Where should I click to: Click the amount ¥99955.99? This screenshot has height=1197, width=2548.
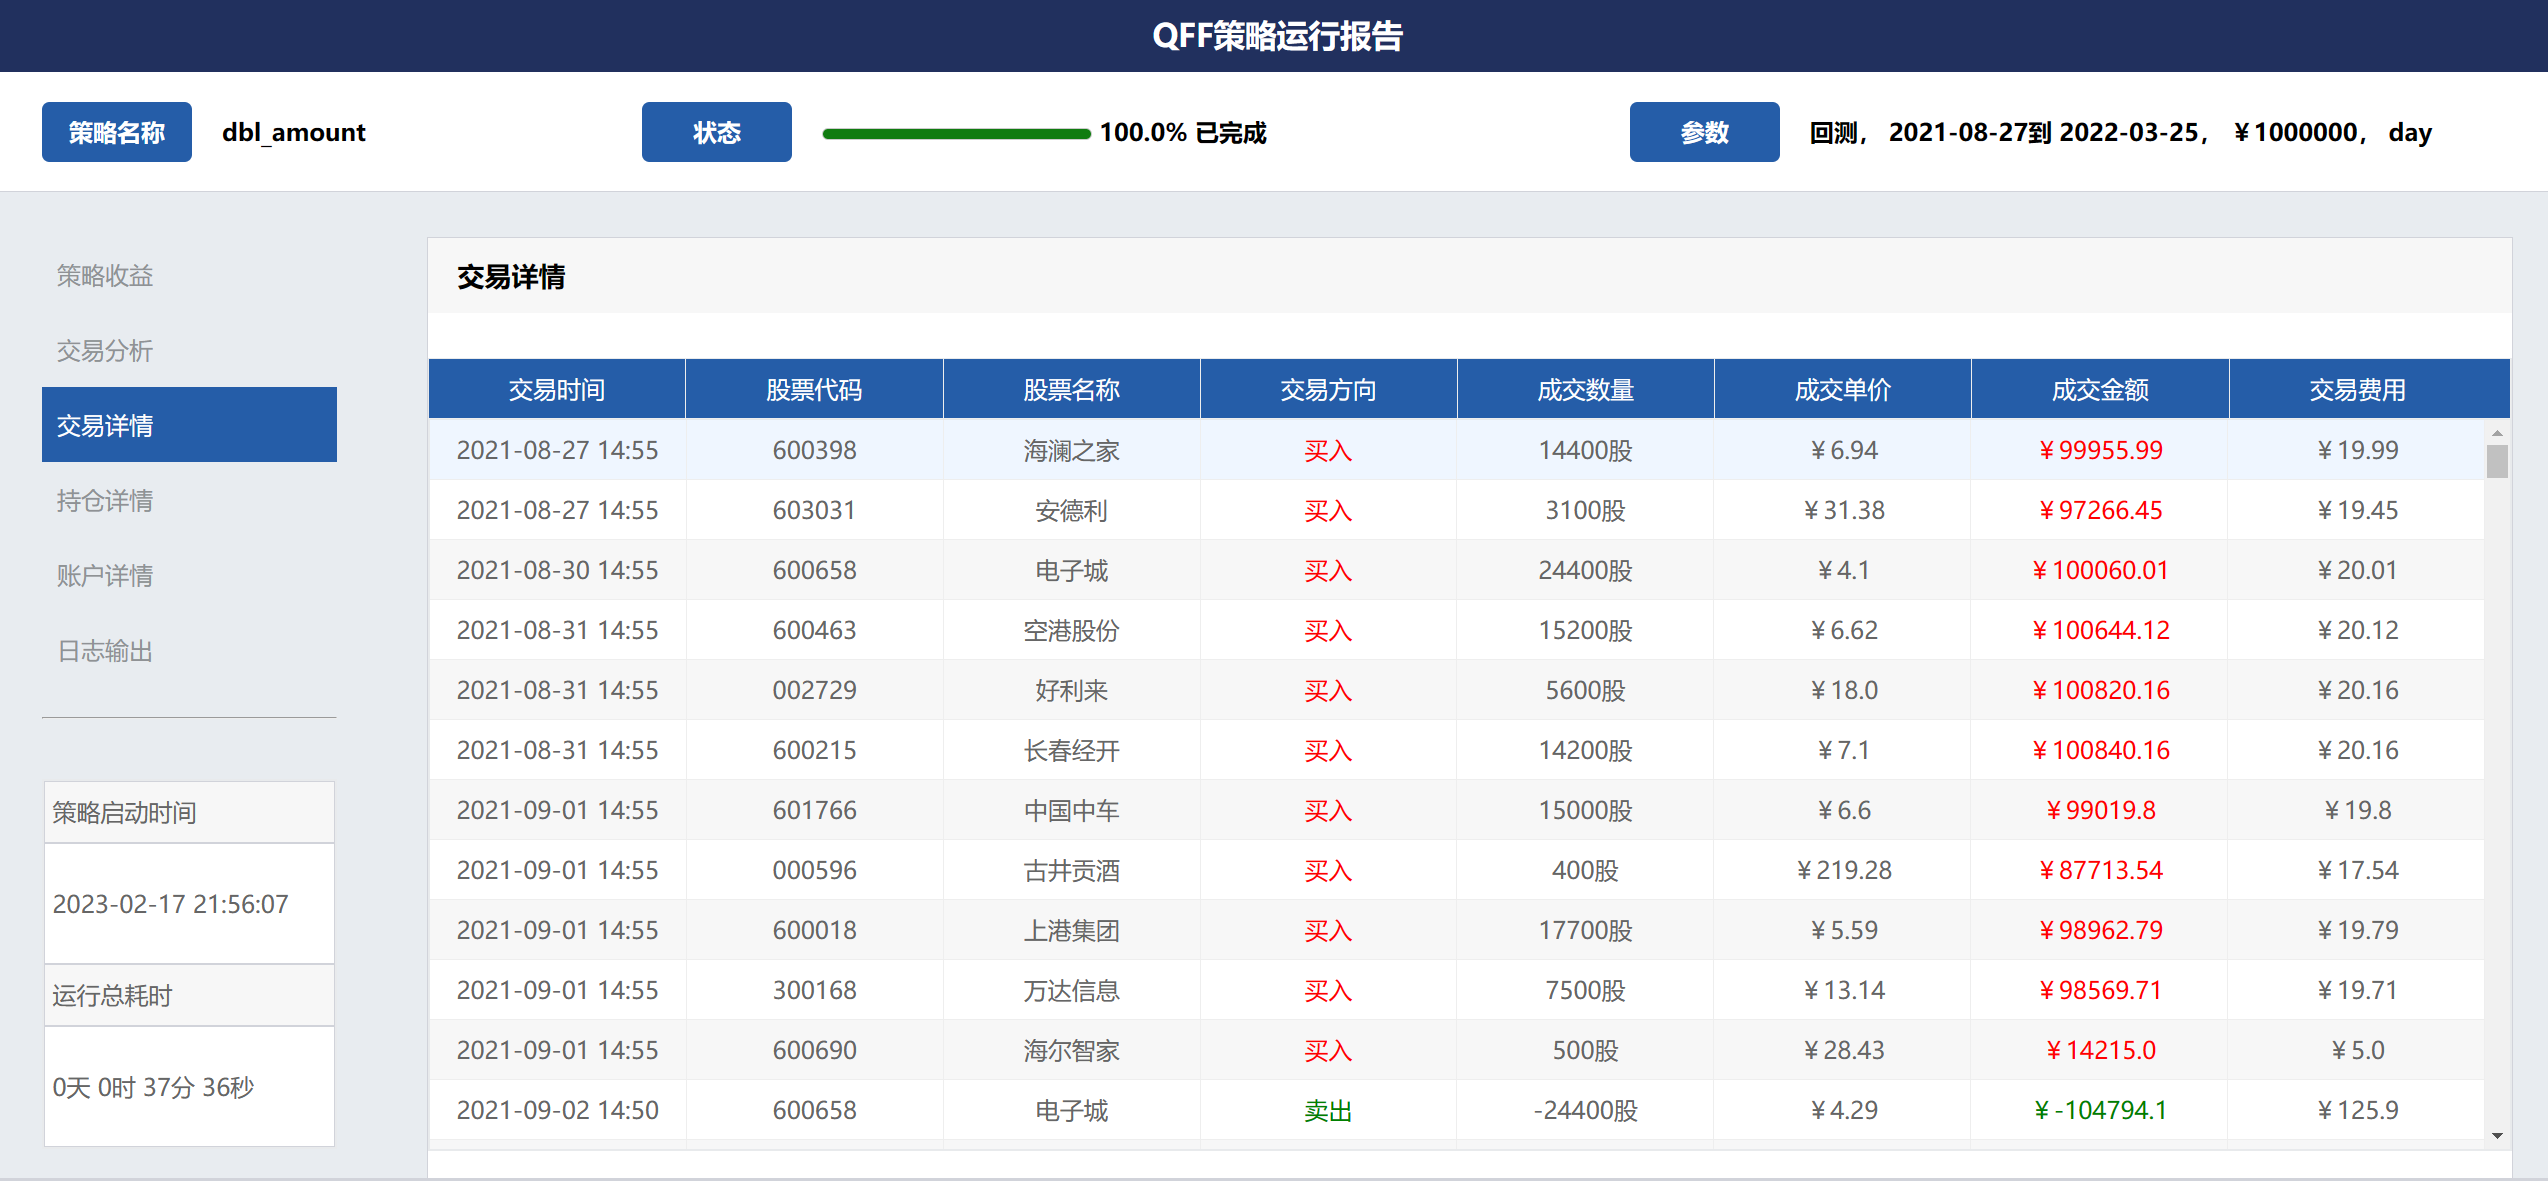tap(2100, 450)
